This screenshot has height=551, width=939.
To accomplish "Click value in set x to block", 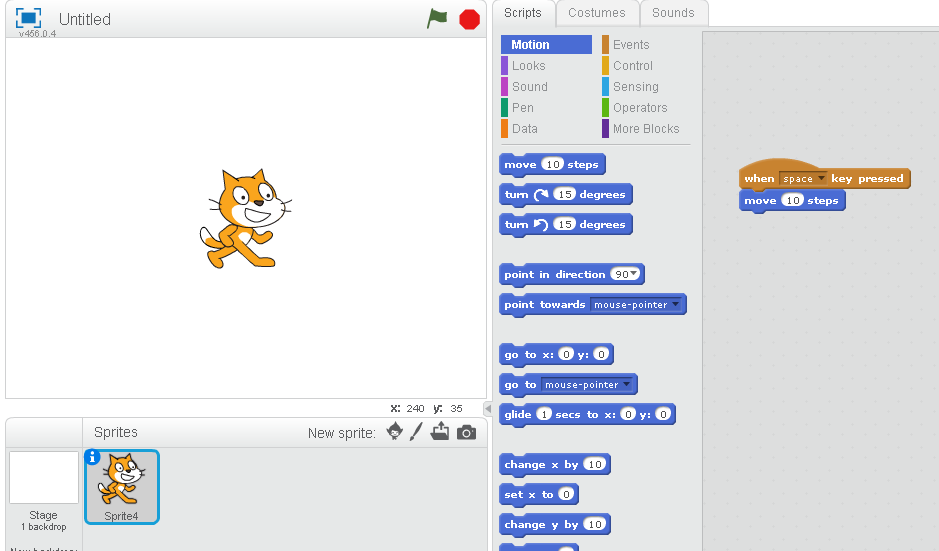I will click(566, 494).
